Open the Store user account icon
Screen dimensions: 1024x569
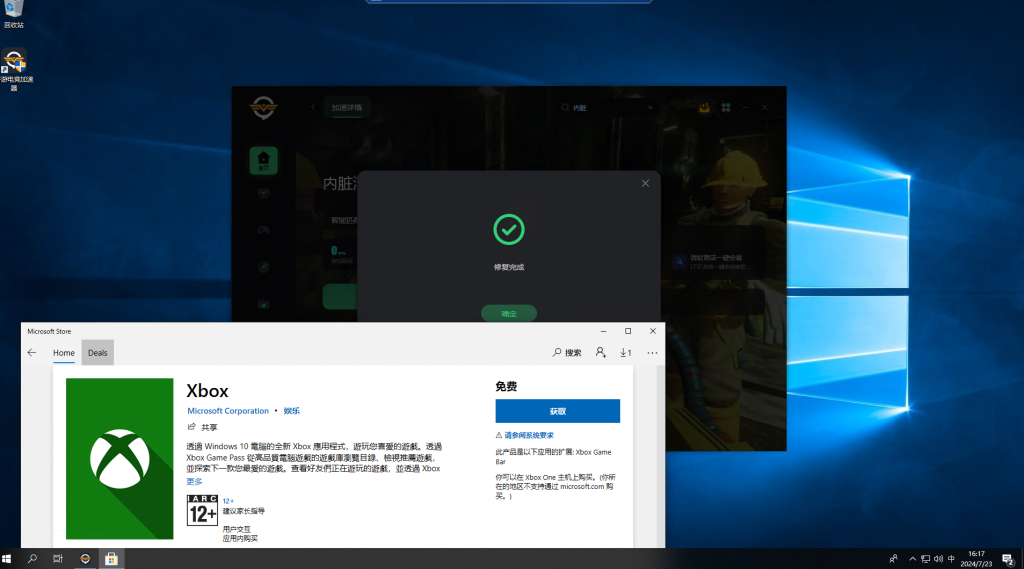[600, 353]
